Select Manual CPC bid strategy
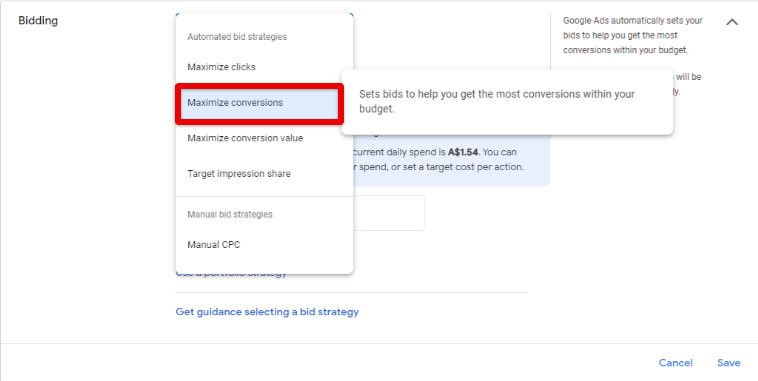This screenshot has width=758, height=381. click(x=264, y=245)
